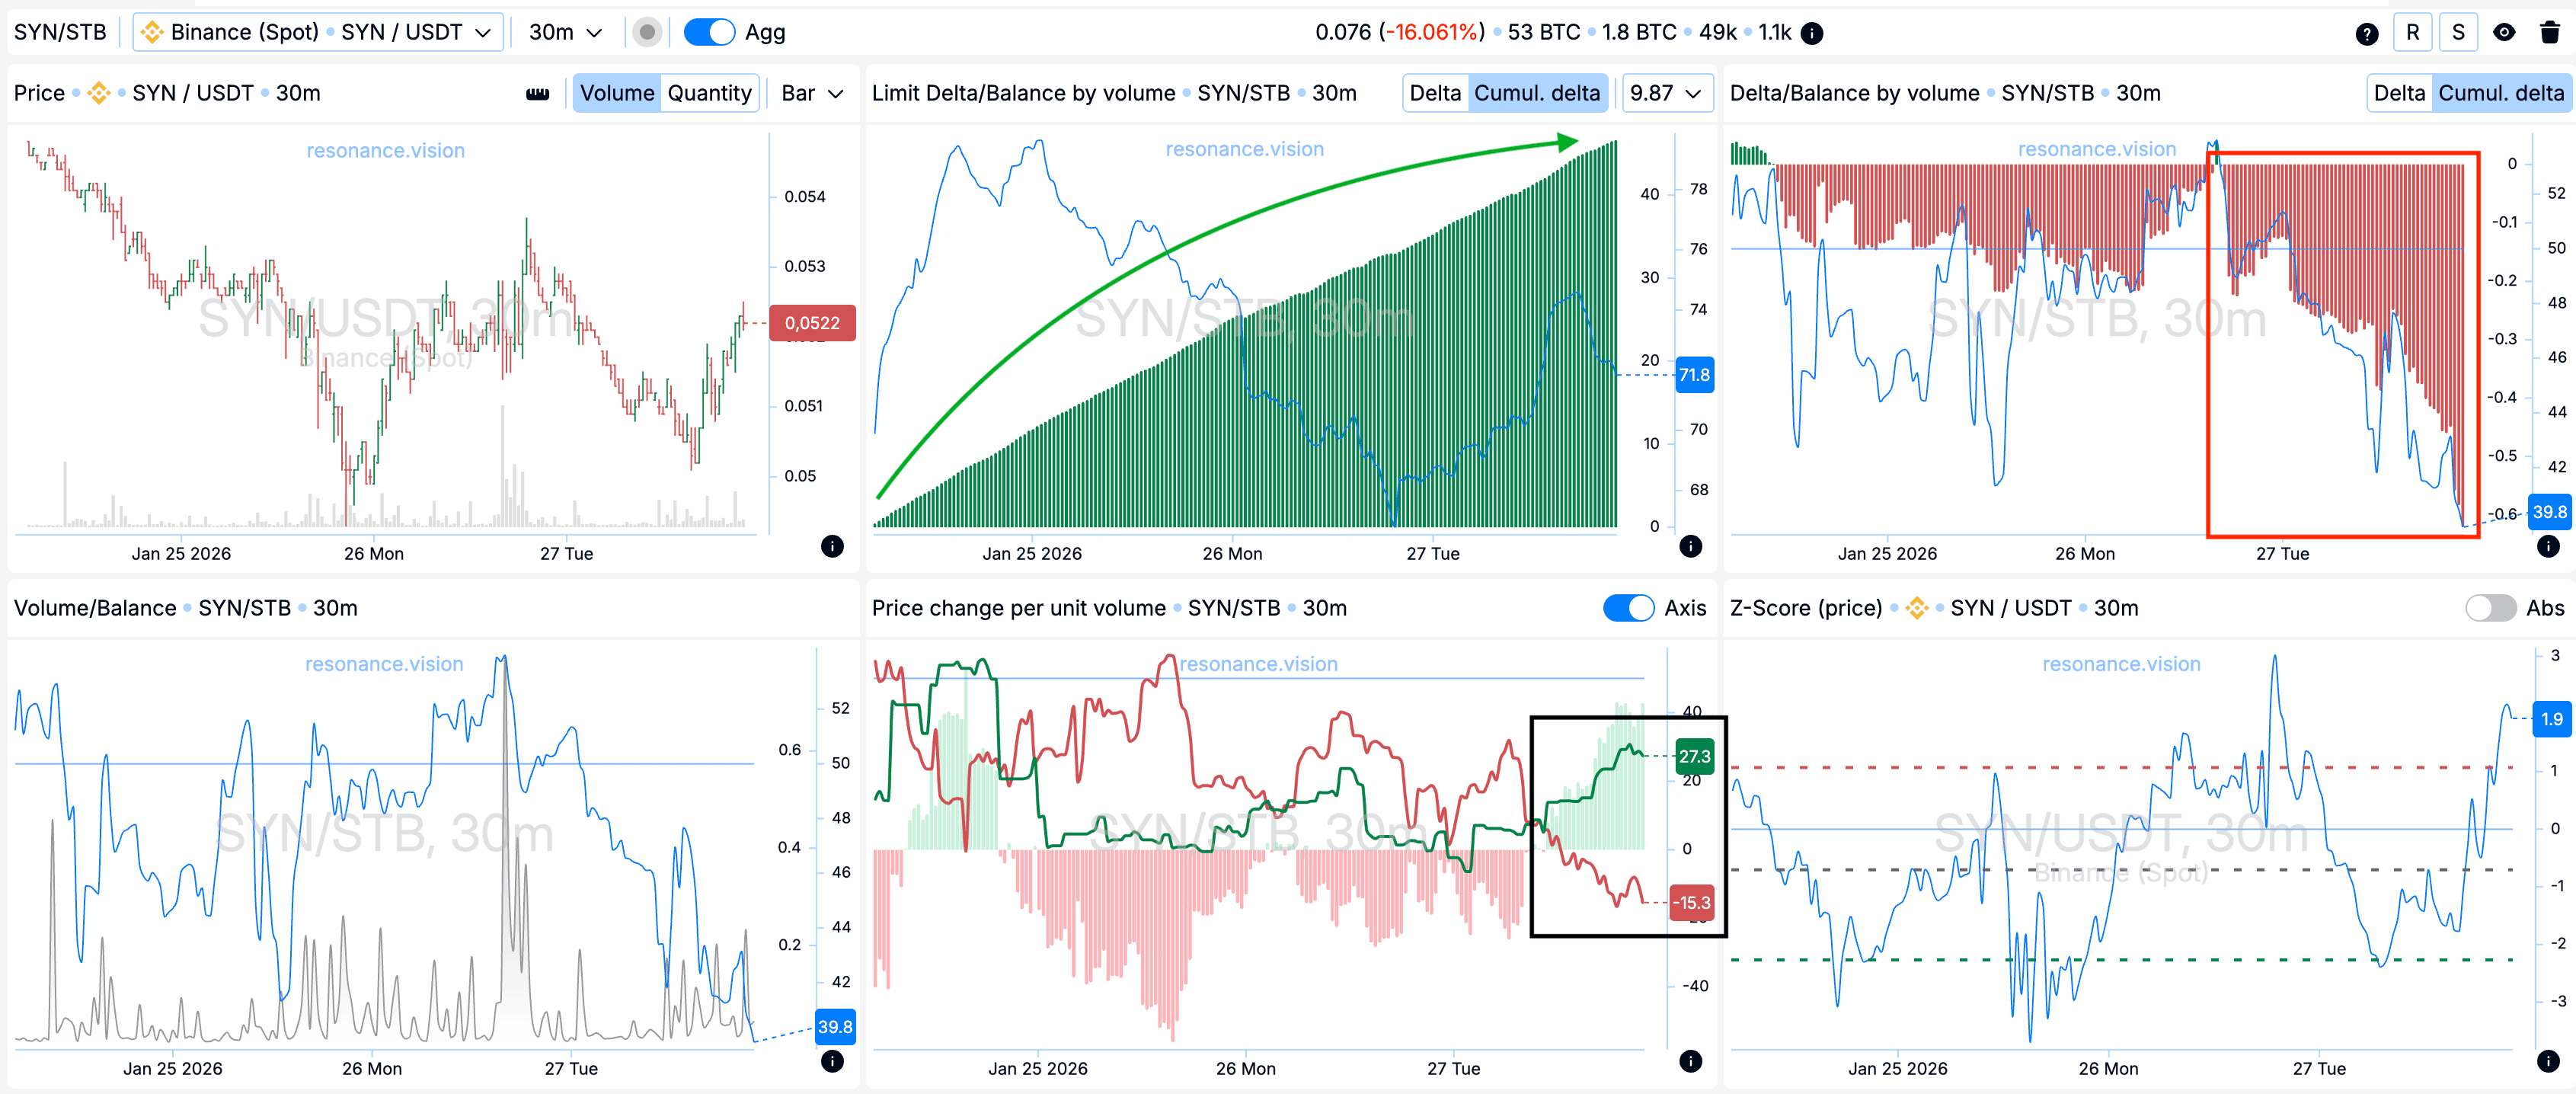This screenshot has width=2576, height=1094.
Task: Select Delta tab in Limit Delta panel
Action: (1435, 93)
